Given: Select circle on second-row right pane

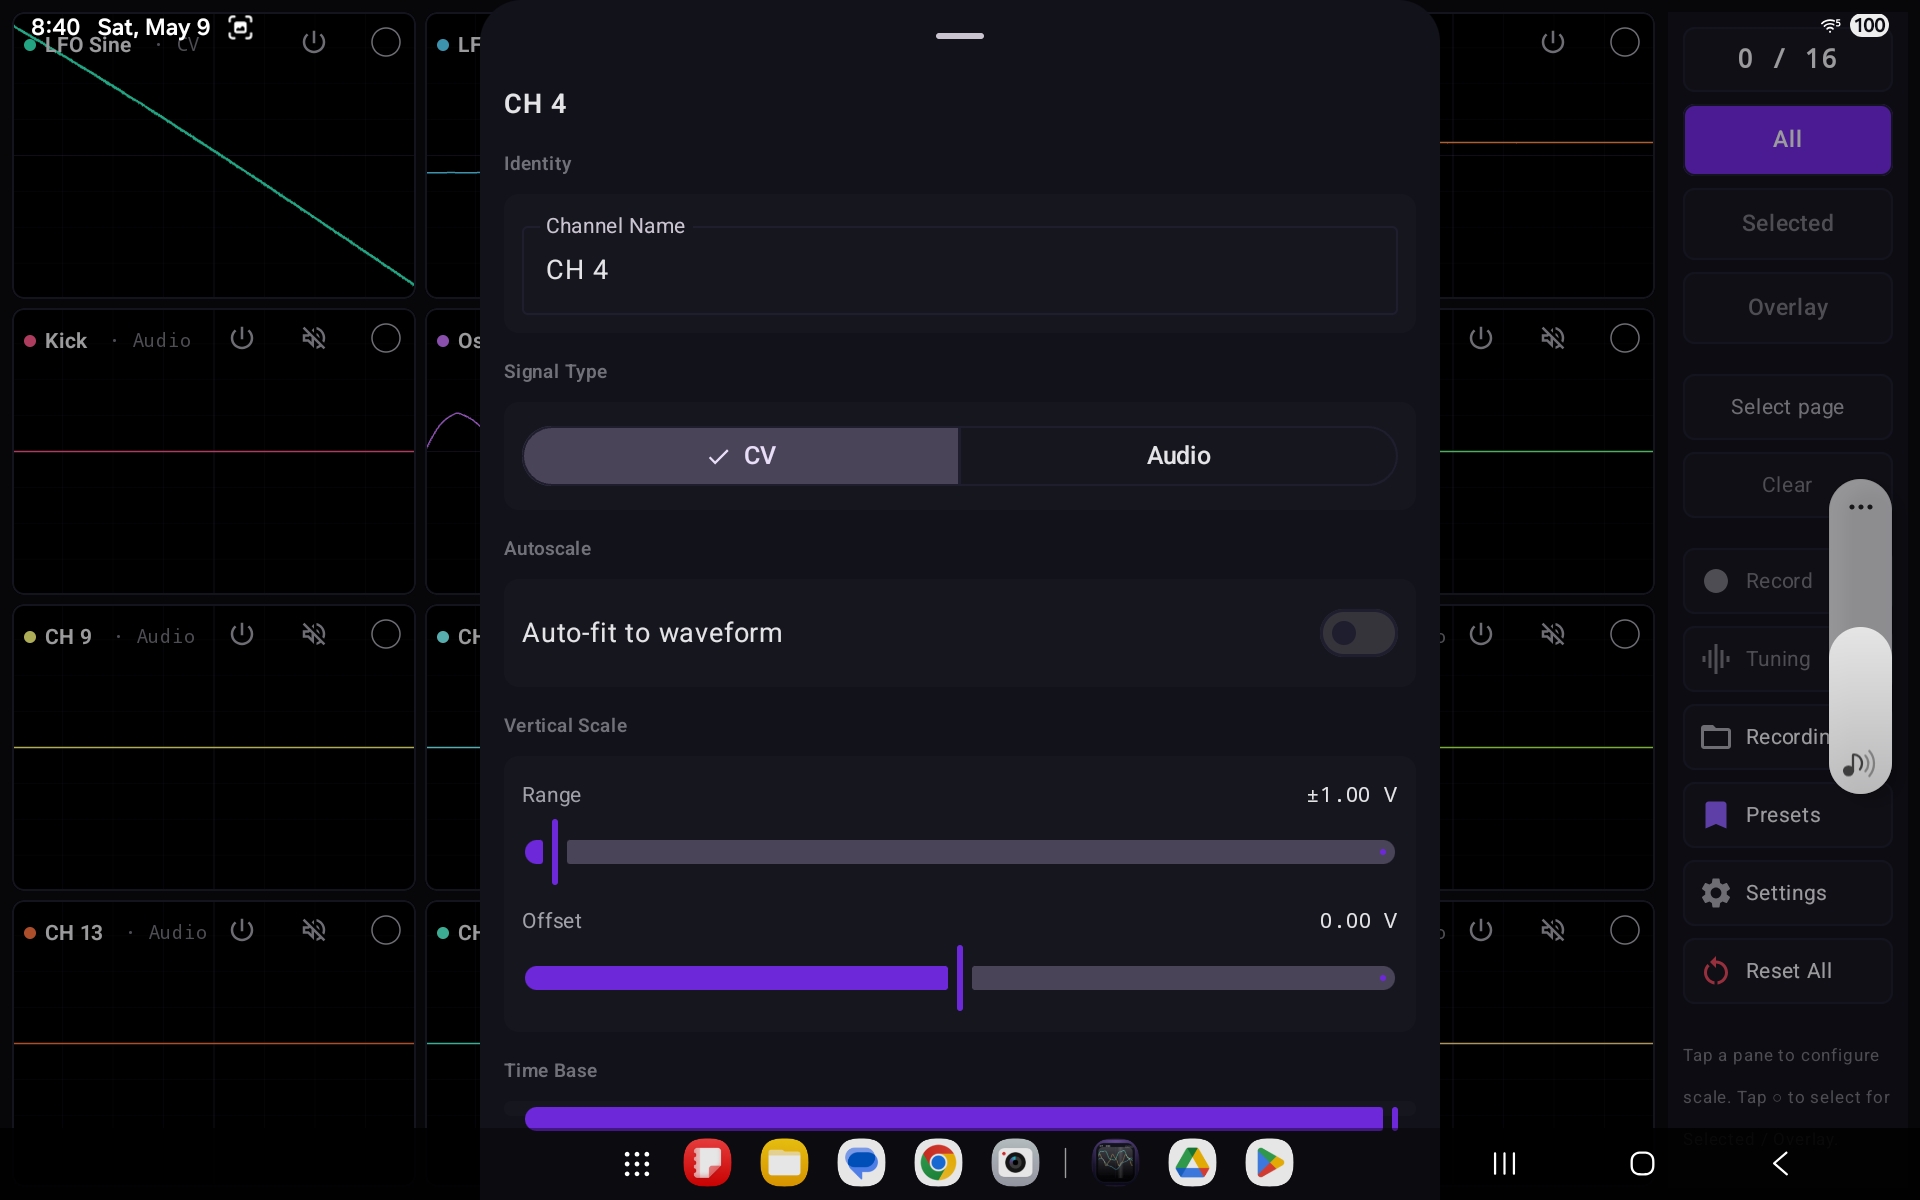Looking at the screenshot, I should click(1625, 338).
